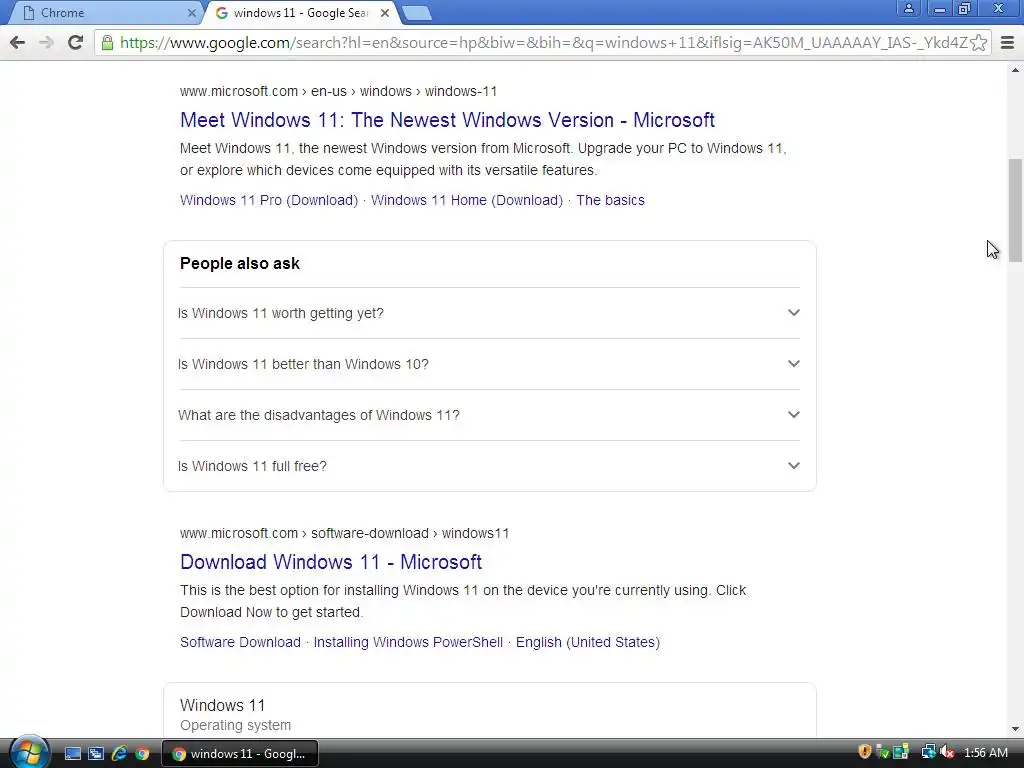Open 'English (United States)' sitelink
Viewport: 1024px width, 768px height.
(x=588, y=643)
